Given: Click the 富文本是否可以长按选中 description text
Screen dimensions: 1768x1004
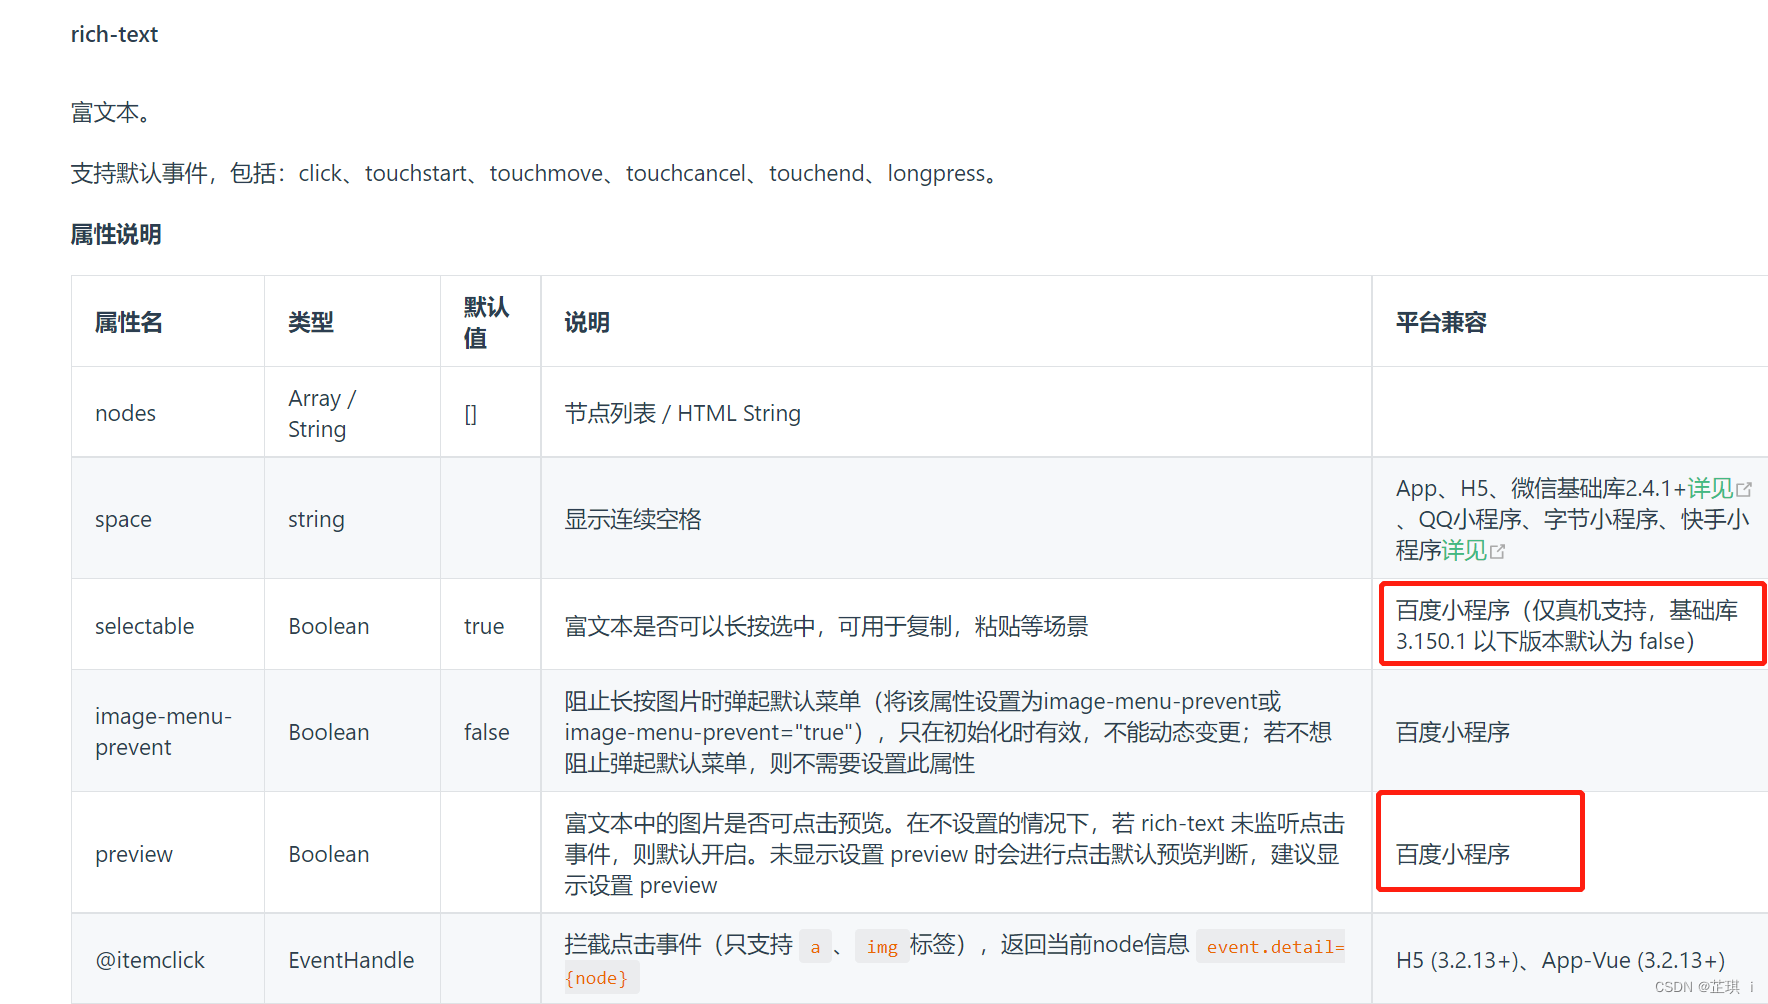Looking at the screenshot, I should (x=826, y=626).
